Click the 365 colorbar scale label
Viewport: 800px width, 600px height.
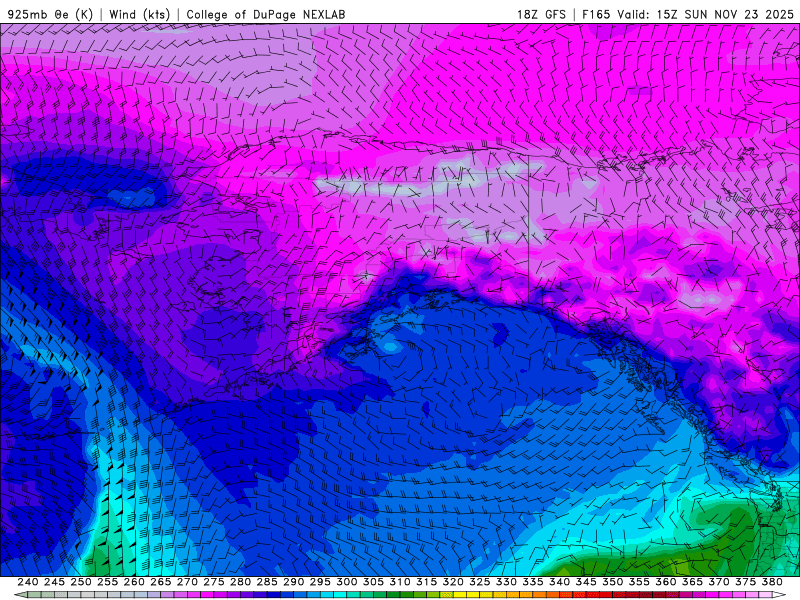click(692, 582)
